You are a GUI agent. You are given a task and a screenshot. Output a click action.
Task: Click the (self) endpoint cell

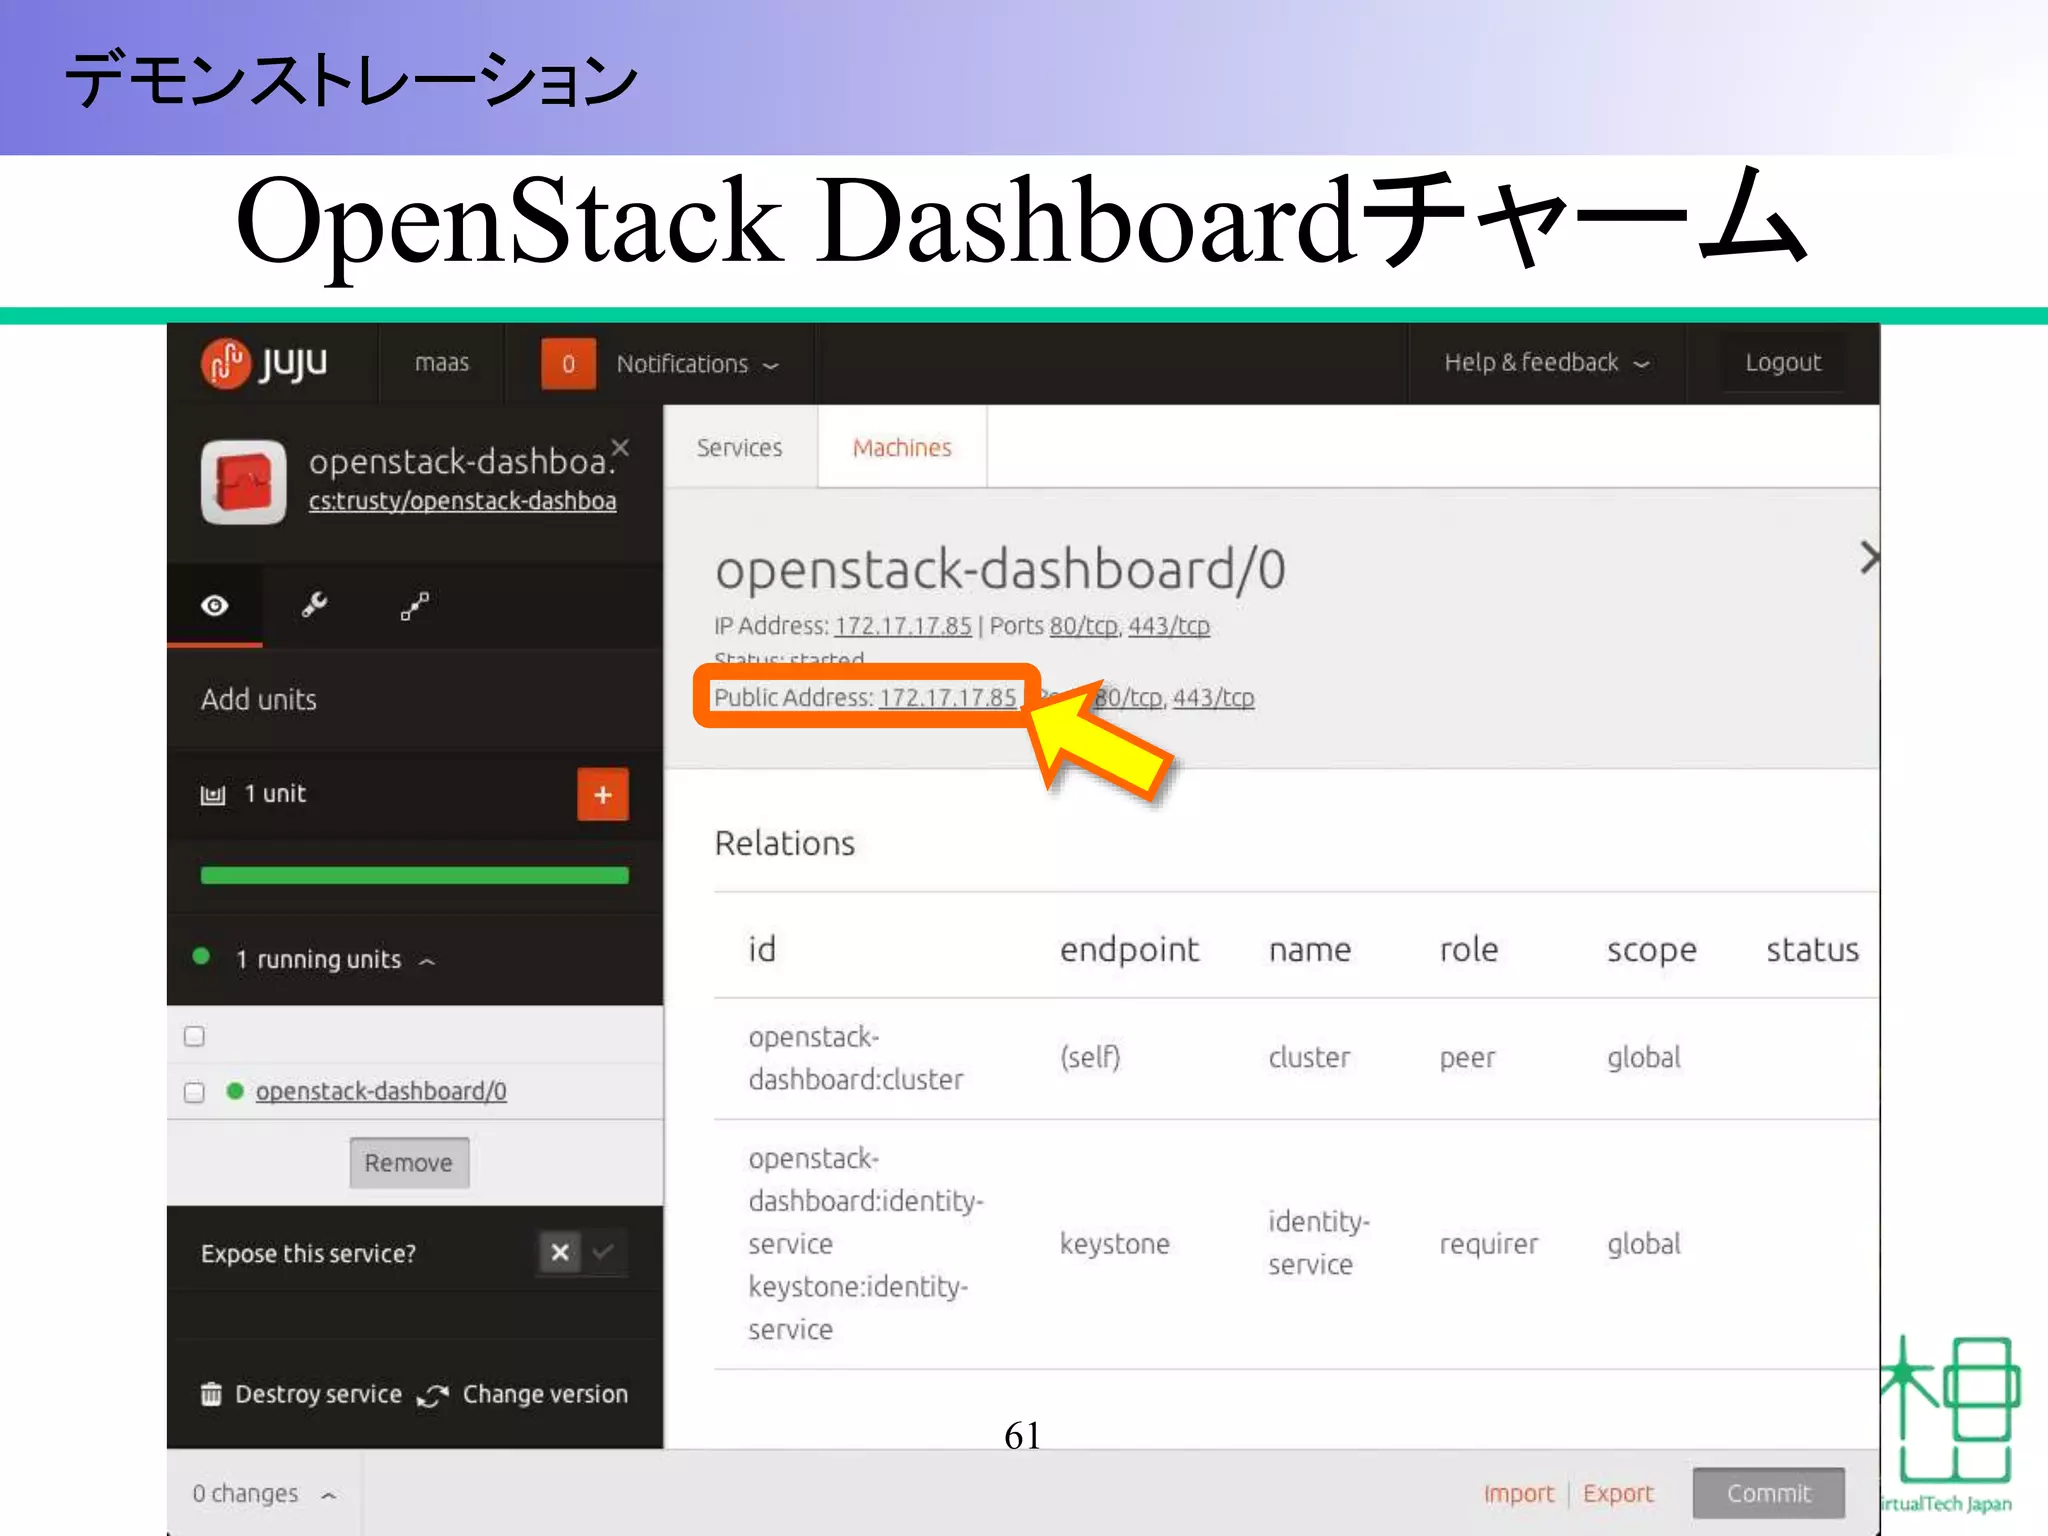point(1090,1057)
